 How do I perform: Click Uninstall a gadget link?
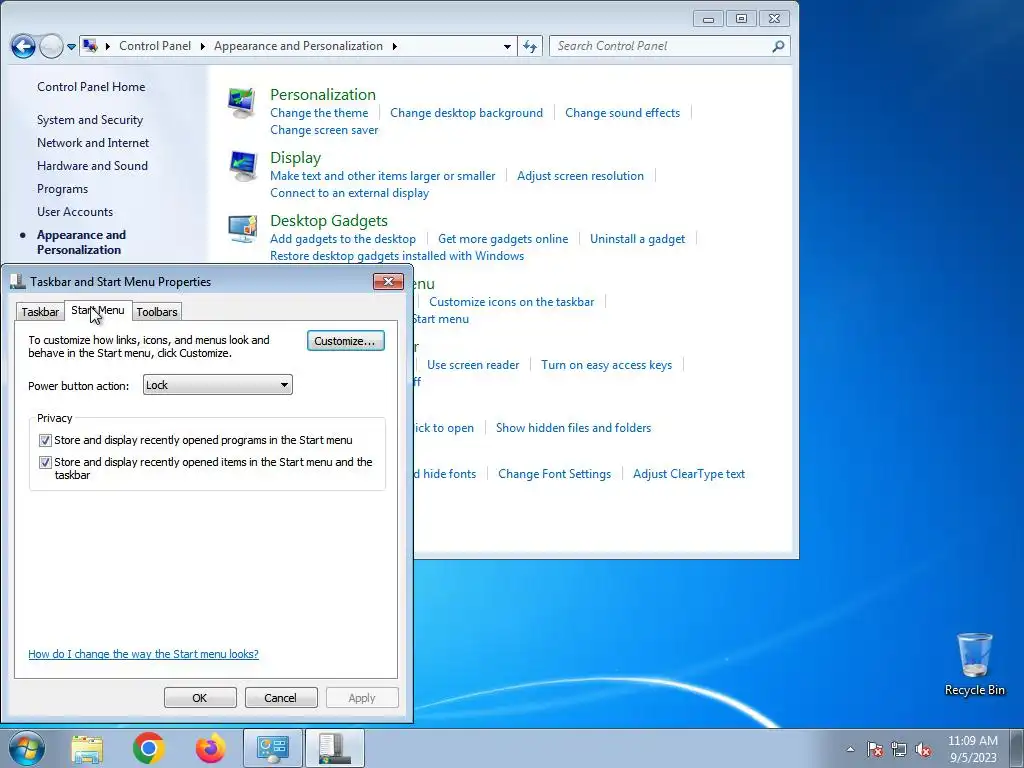(637, 238)
